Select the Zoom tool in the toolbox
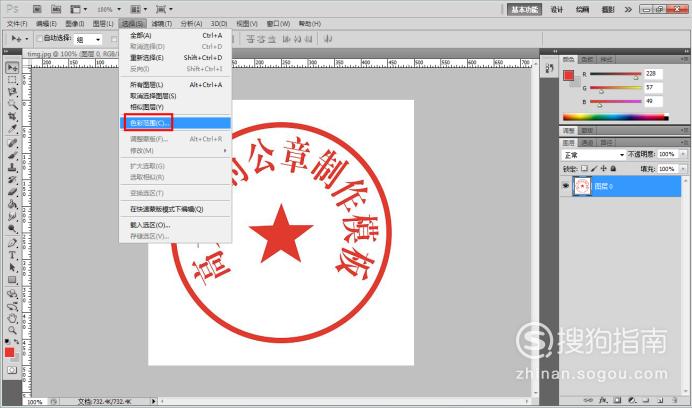Image resolution: width=692 pixels, height=408 pixels. (x=12, y=330)
